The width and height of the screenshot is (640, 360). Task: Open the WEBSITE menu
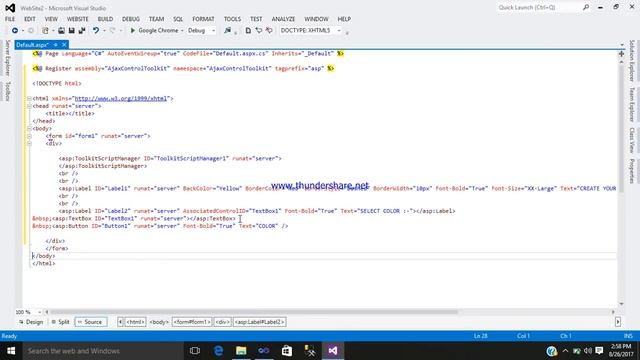point(78,19)
